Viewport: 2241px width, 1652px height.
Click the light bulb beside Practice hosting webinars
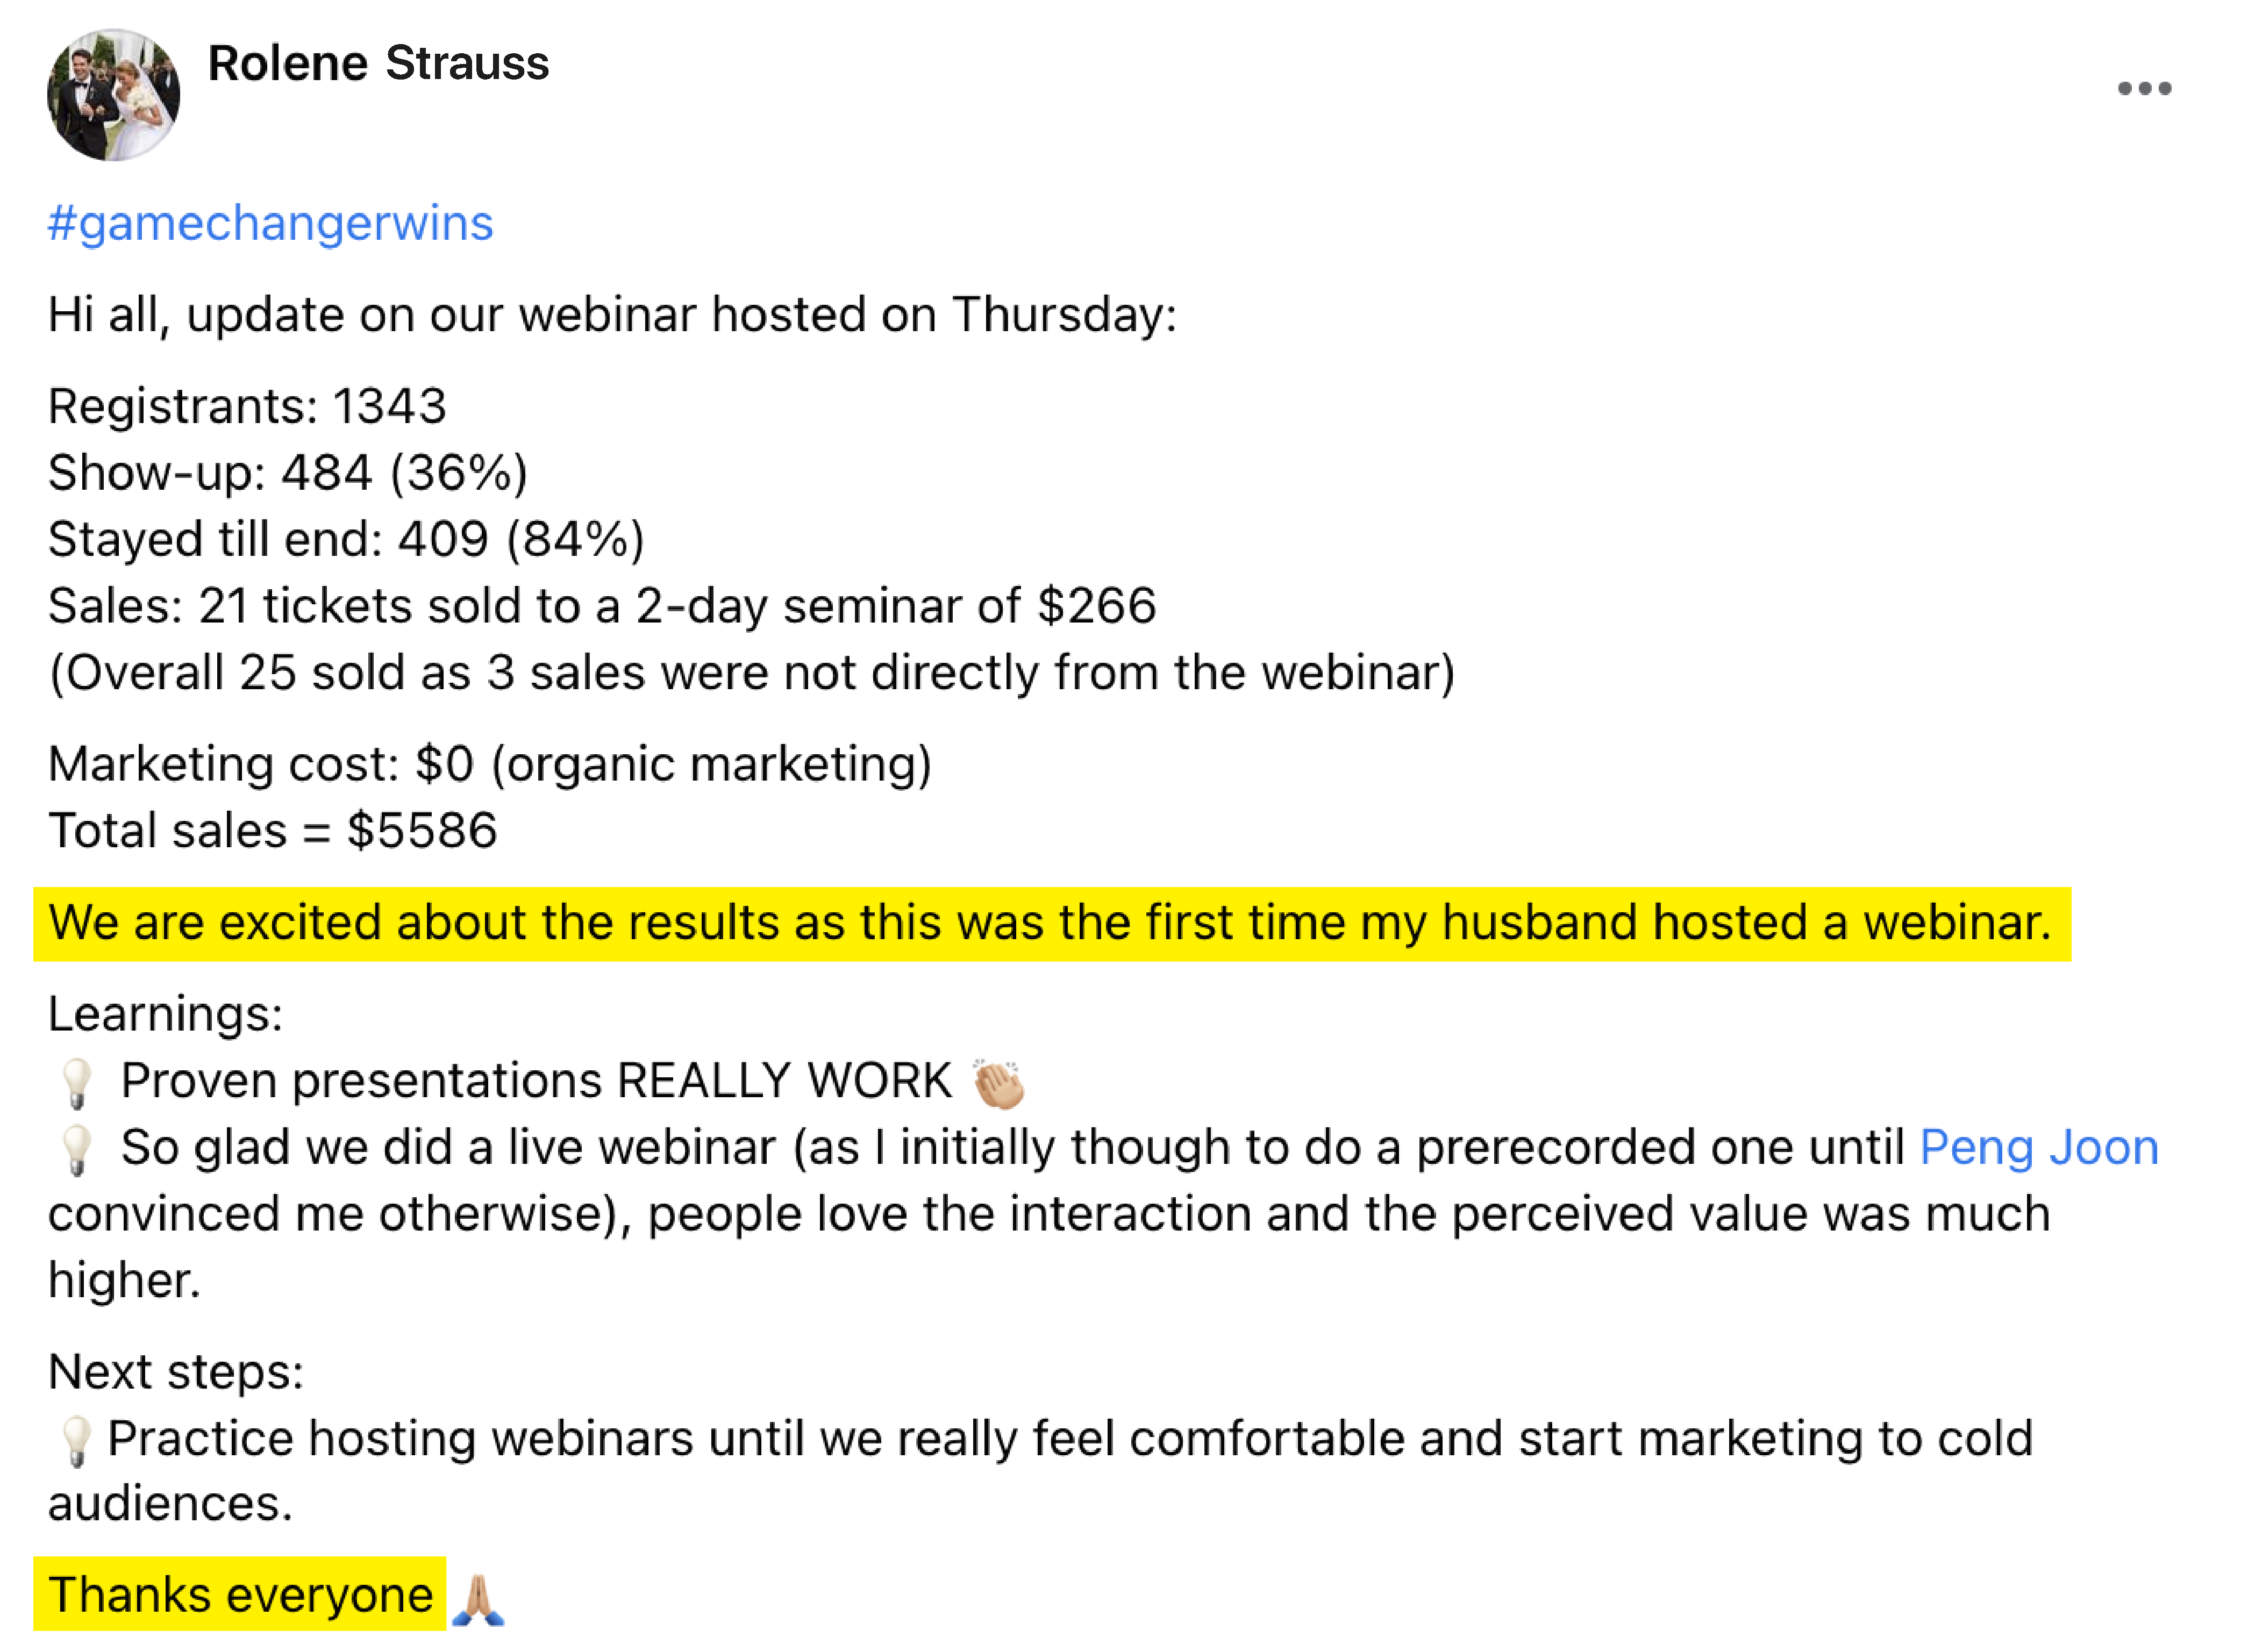[x=76, y=1440]
